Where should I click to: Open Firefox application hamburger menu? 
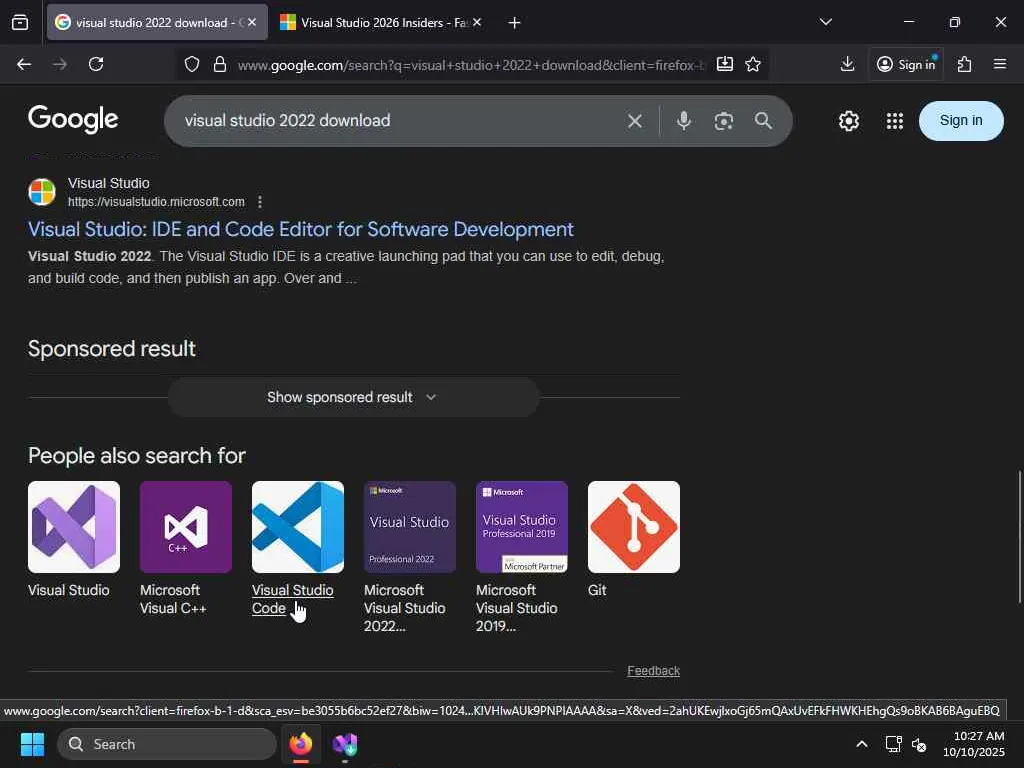click(1000, 64)
